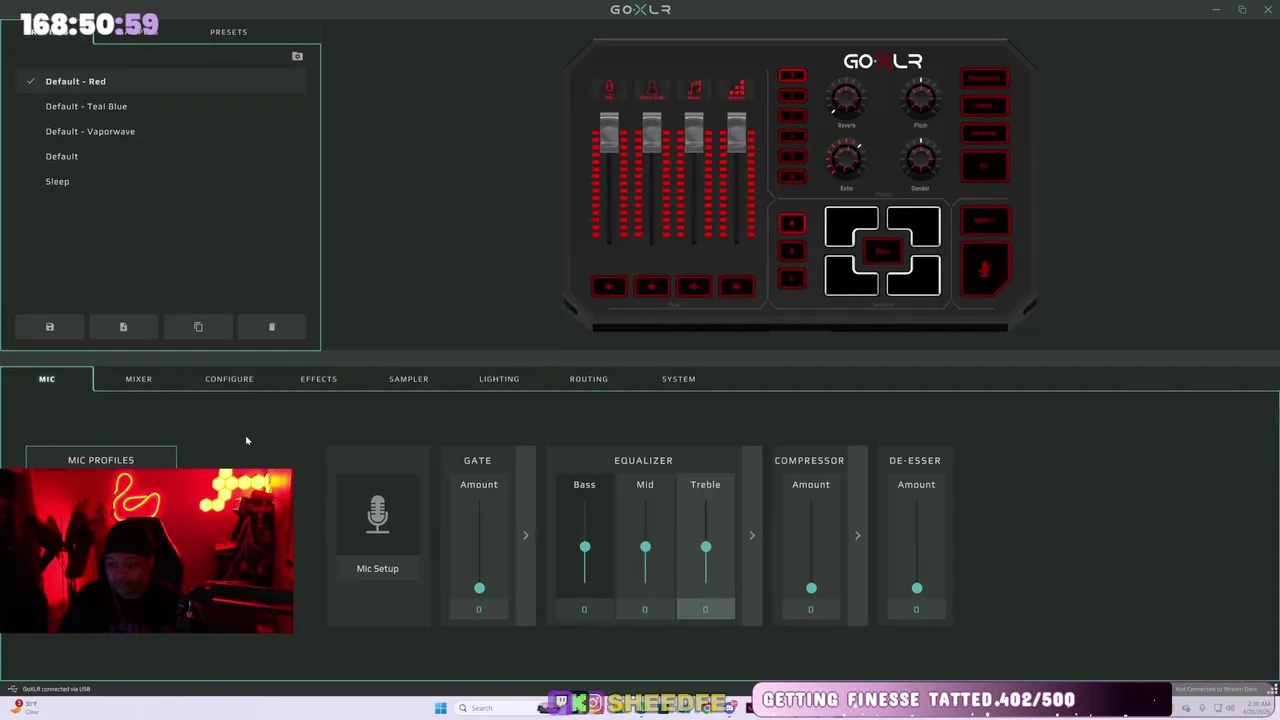
Task: Toggle sampler bank B button
Action: (x=792, y=252)
